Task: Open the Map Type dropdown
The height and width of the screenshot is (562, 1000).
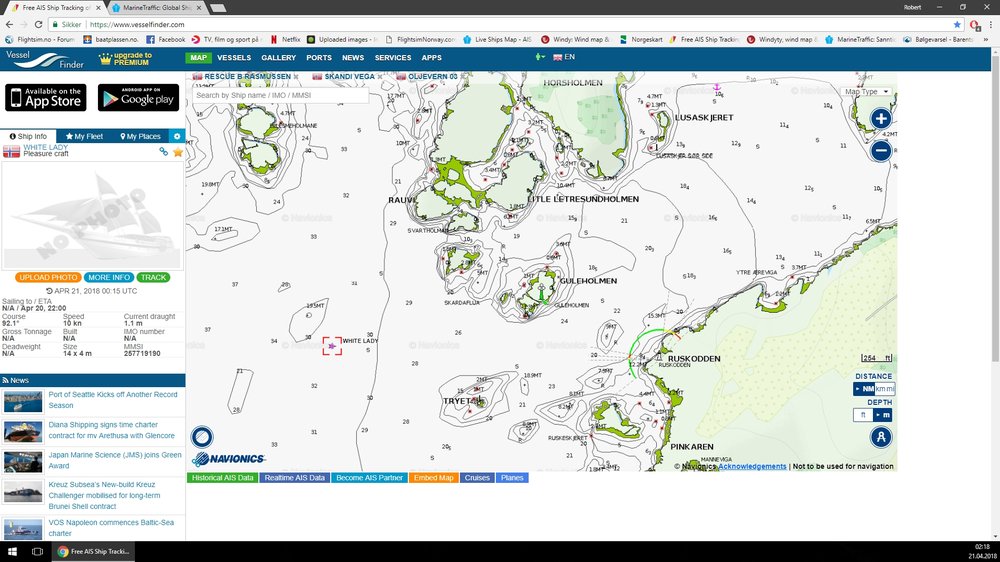Action: click(x=867, y=92)
